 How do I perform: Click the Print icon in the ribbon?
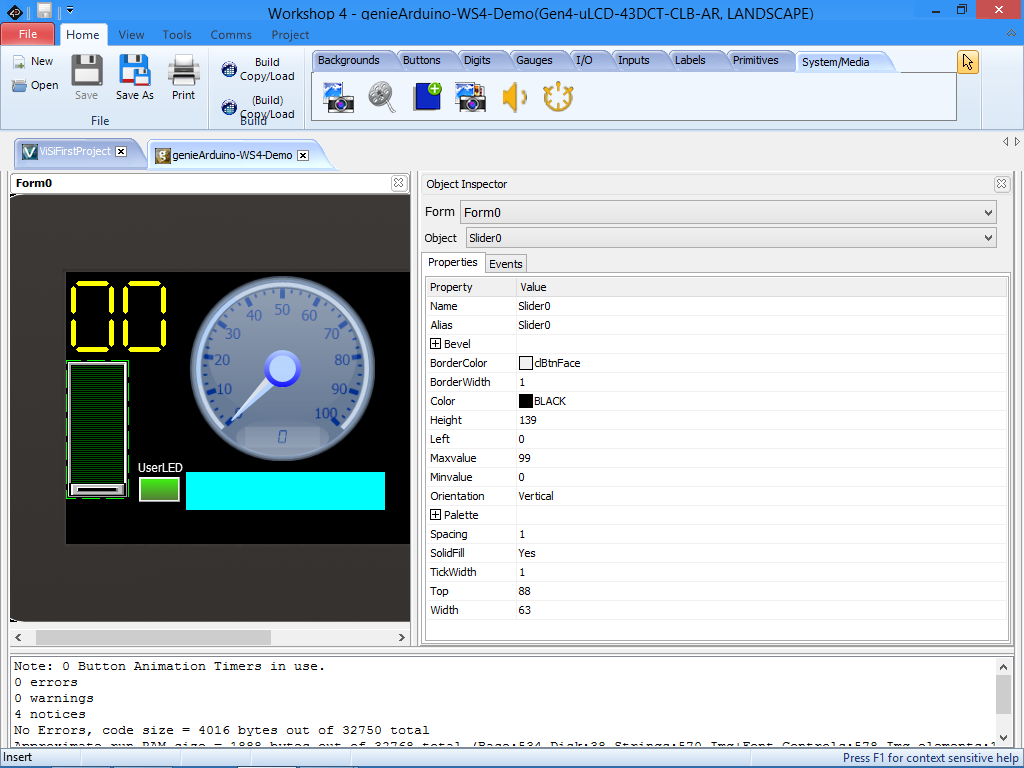[183, 76]
